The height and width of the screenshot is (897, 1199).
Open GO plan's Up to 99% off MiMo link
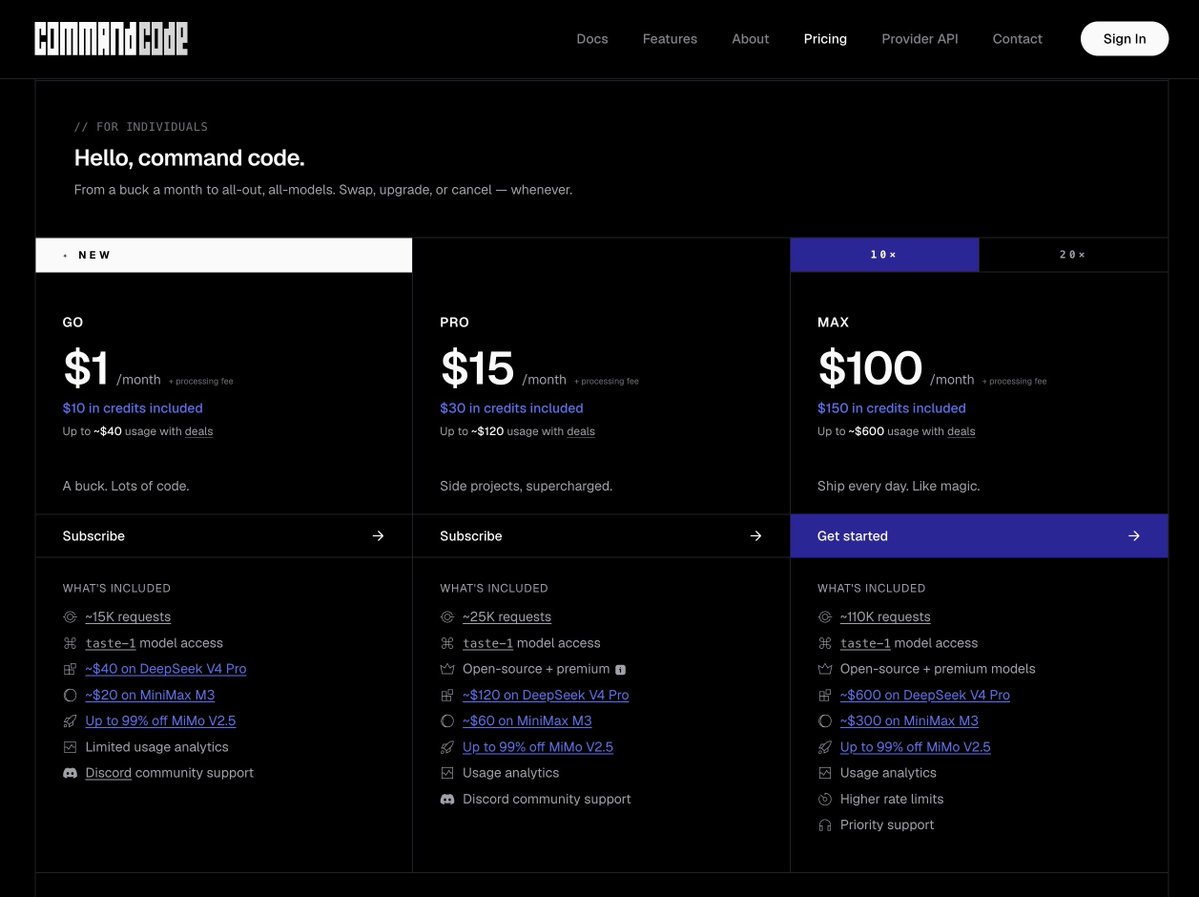coord(161,721)
